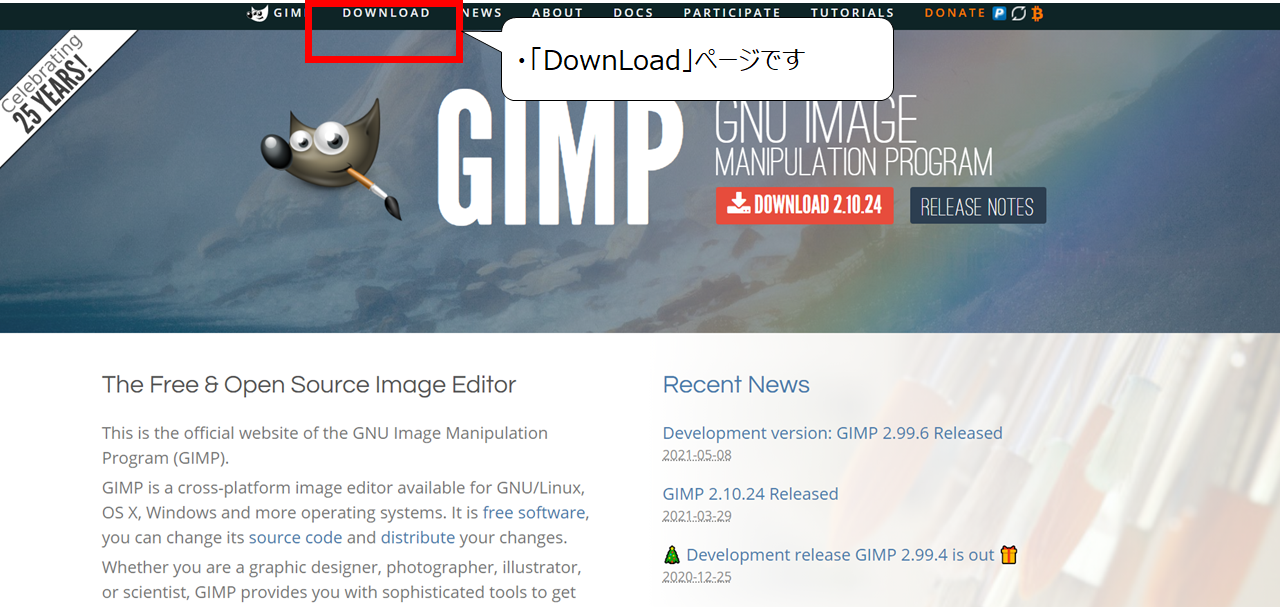Click the orange DONATE link
The width and height of the screenshot is (1280, 607).
(x=955, y=13)
